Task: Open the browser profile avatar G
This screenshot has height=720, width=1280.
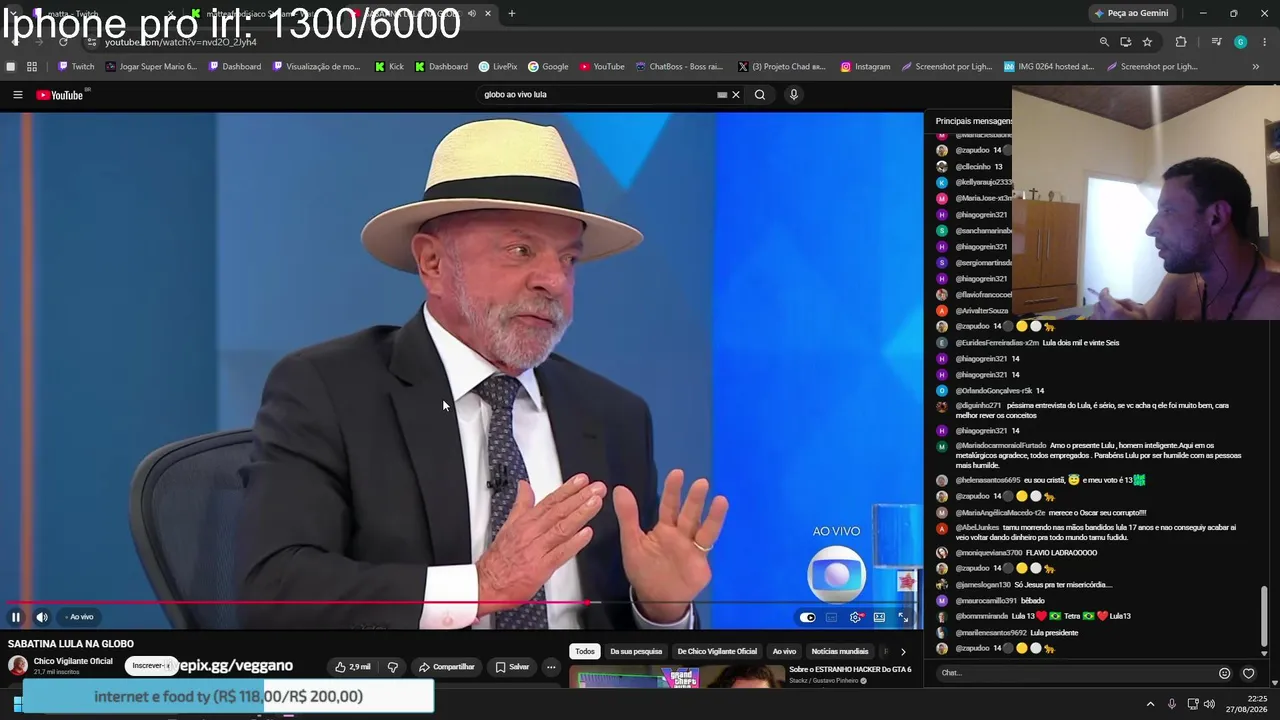Action: click(1241, 42)
